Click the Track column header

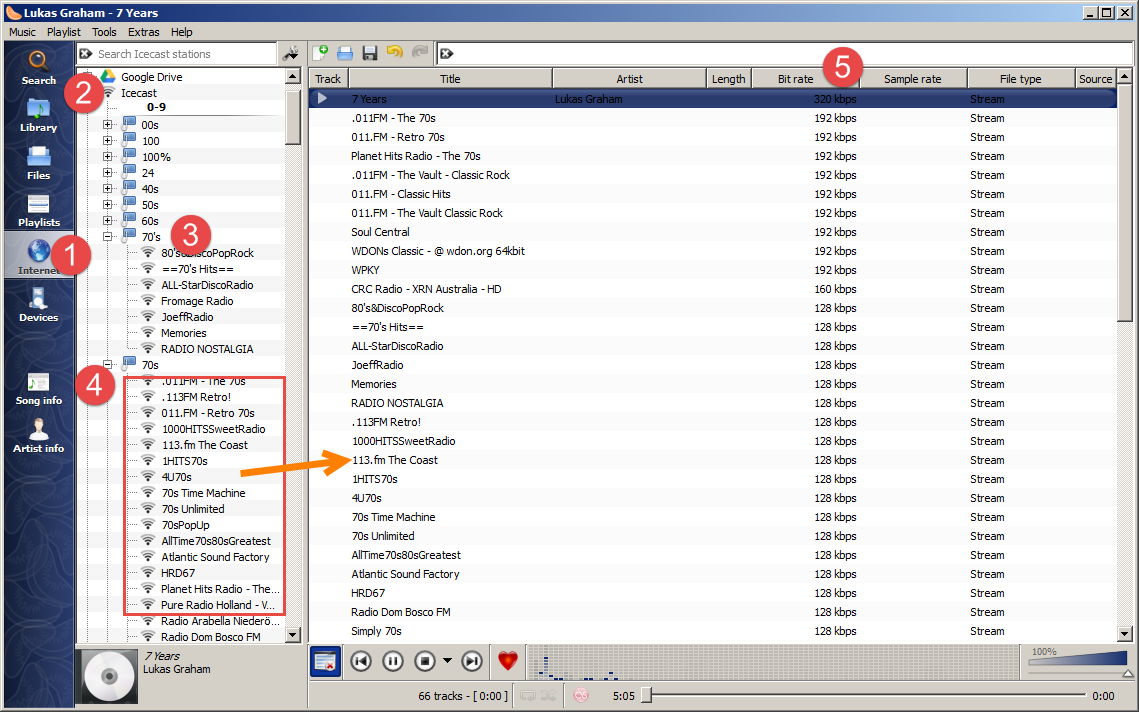pyautogui.click(x=328, y=78)
